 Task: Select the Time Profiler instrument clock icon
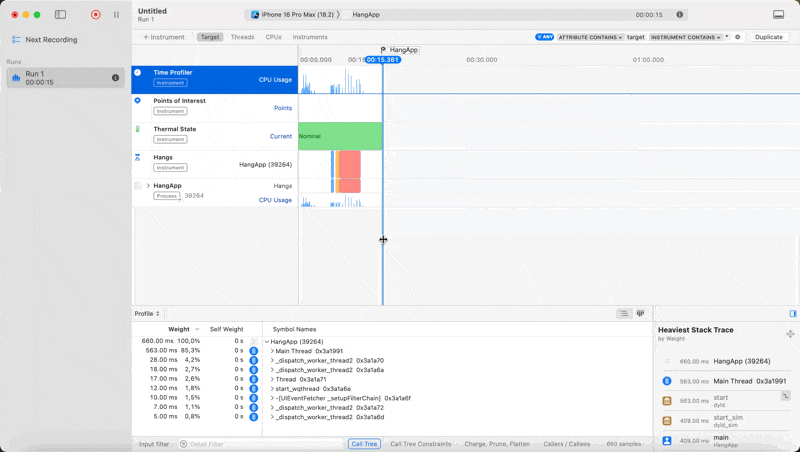pyautogui.click(x=138, y=73)
